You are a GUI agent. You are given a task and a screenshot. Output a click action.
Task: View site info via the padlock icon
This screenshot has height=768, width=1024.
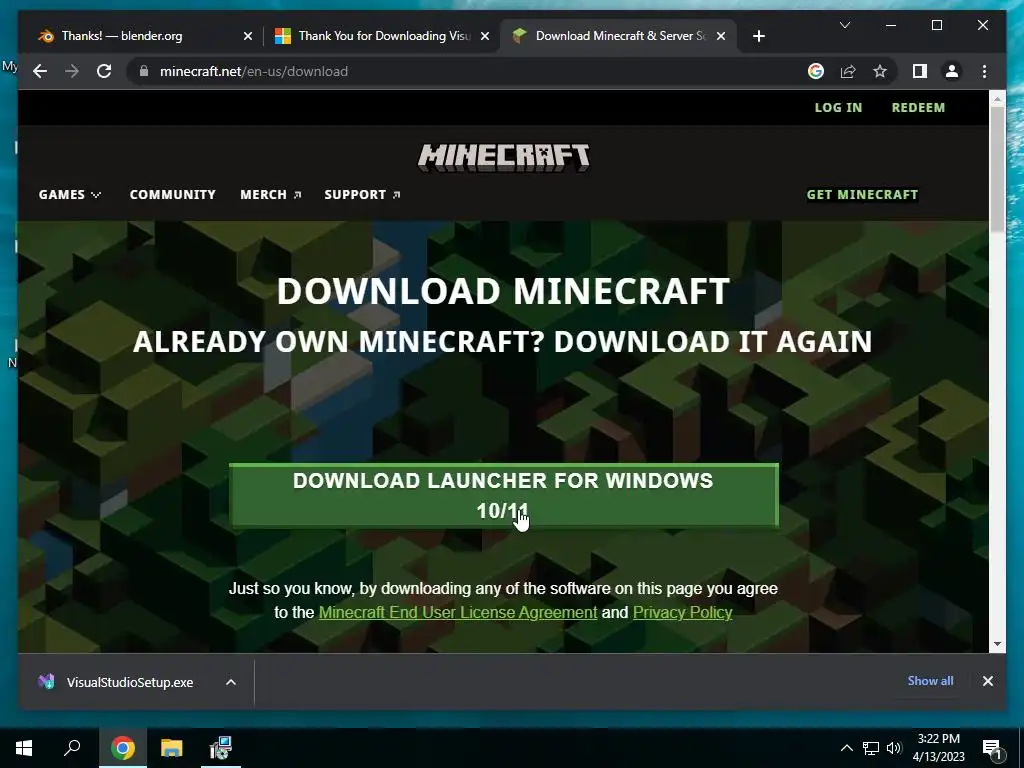[x=144, y=71]
